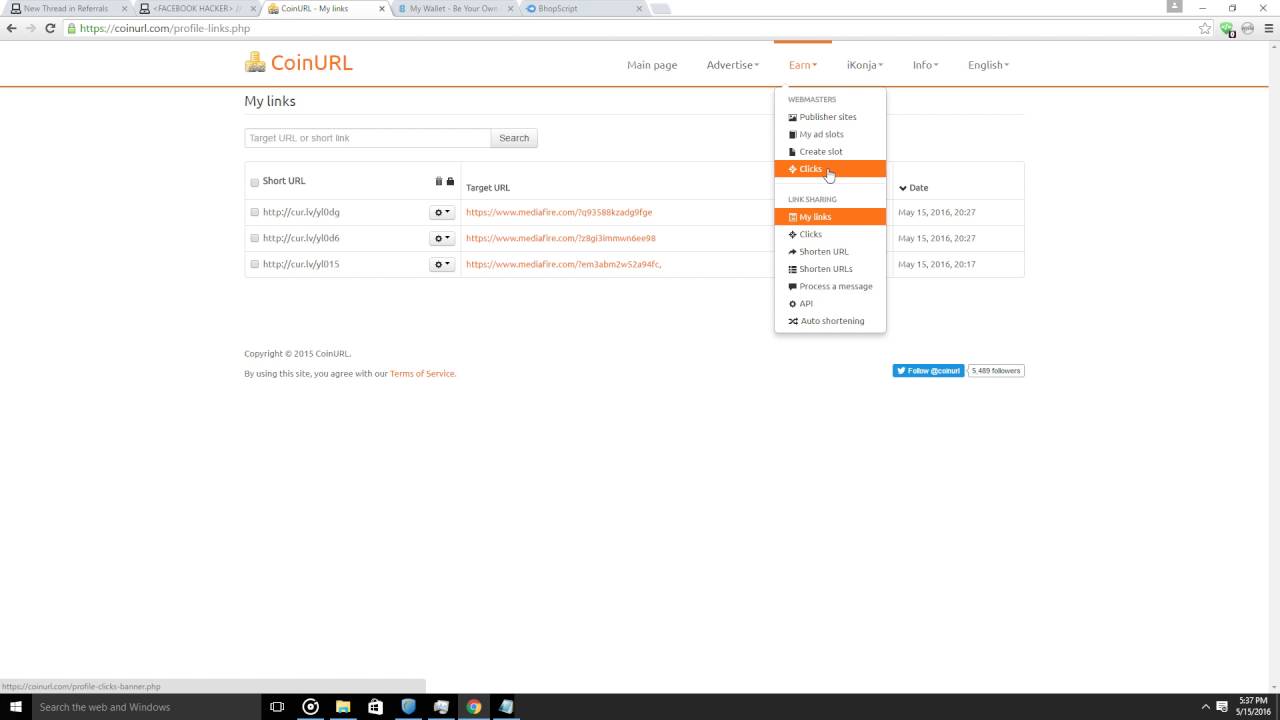Close the My Wallet tab
Viewport: 1280px width, 720px height.
(511, 8)
